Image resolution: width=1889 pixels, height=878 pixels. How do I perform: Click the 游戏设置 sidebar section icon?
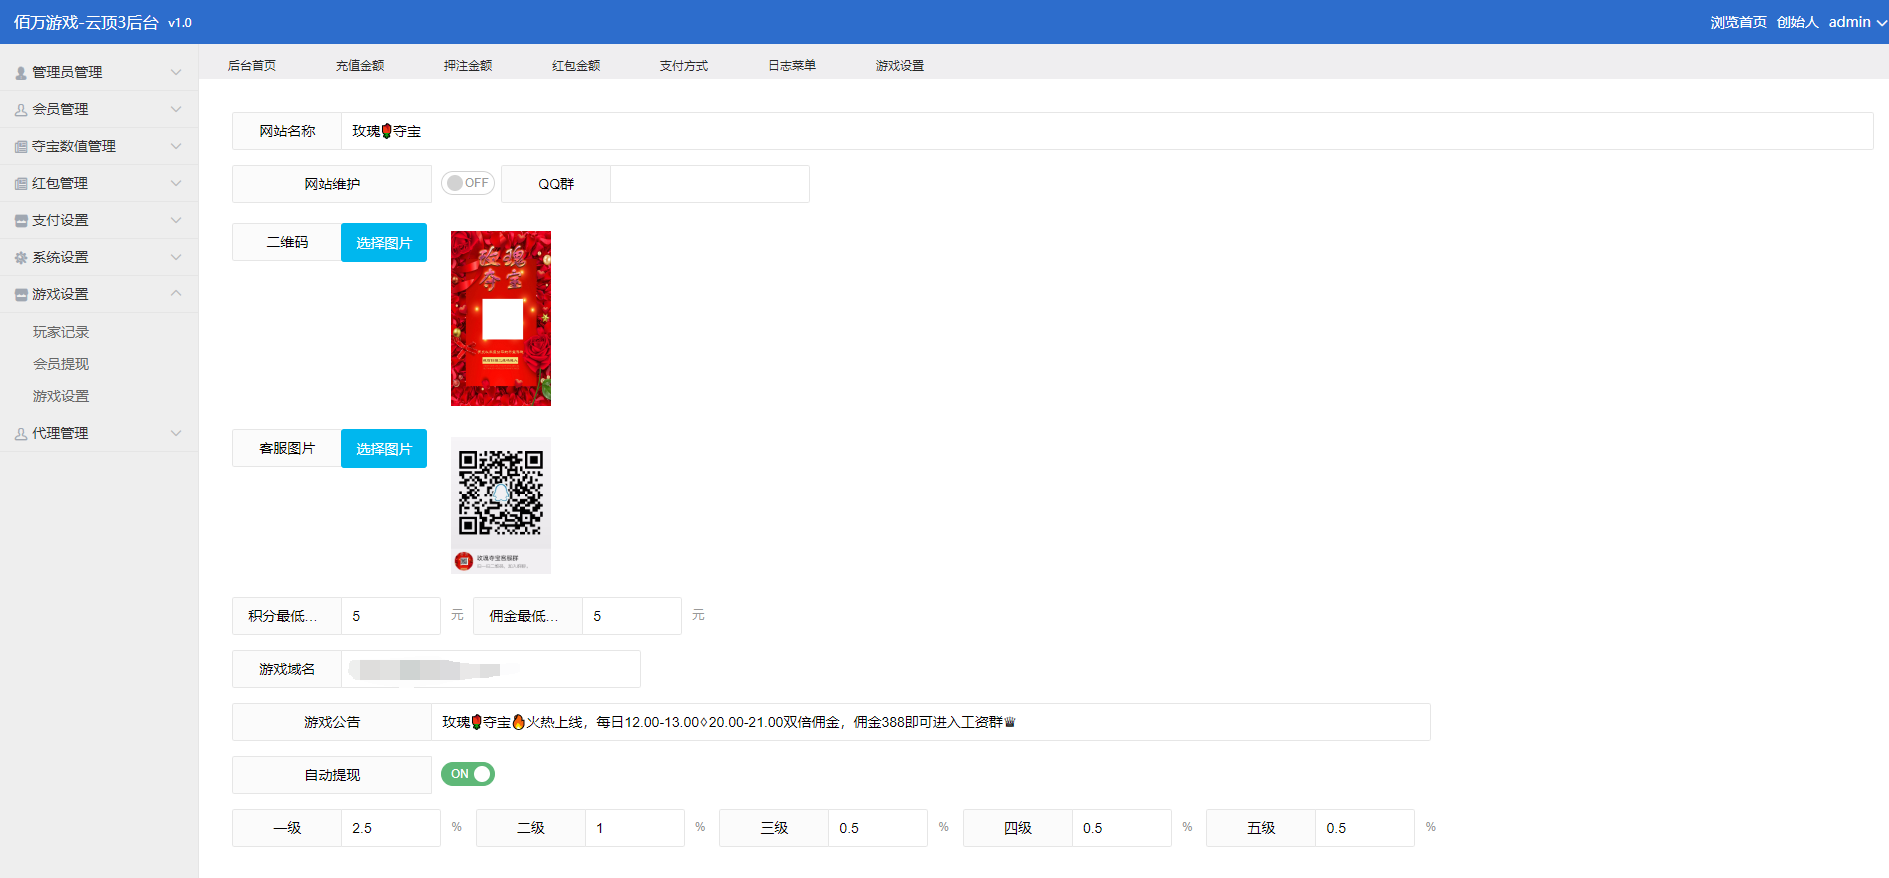[21, 295]
